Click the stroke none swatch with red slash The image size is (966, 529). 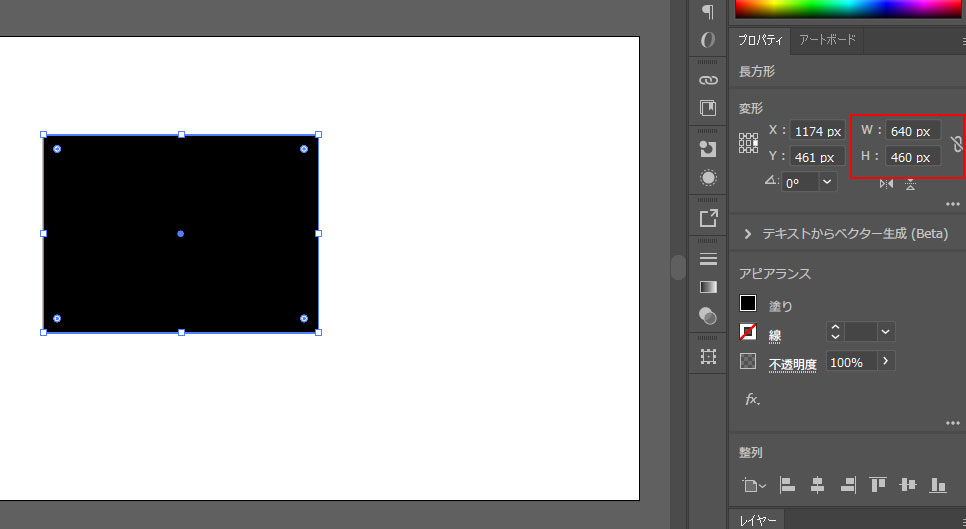(748, 332)
